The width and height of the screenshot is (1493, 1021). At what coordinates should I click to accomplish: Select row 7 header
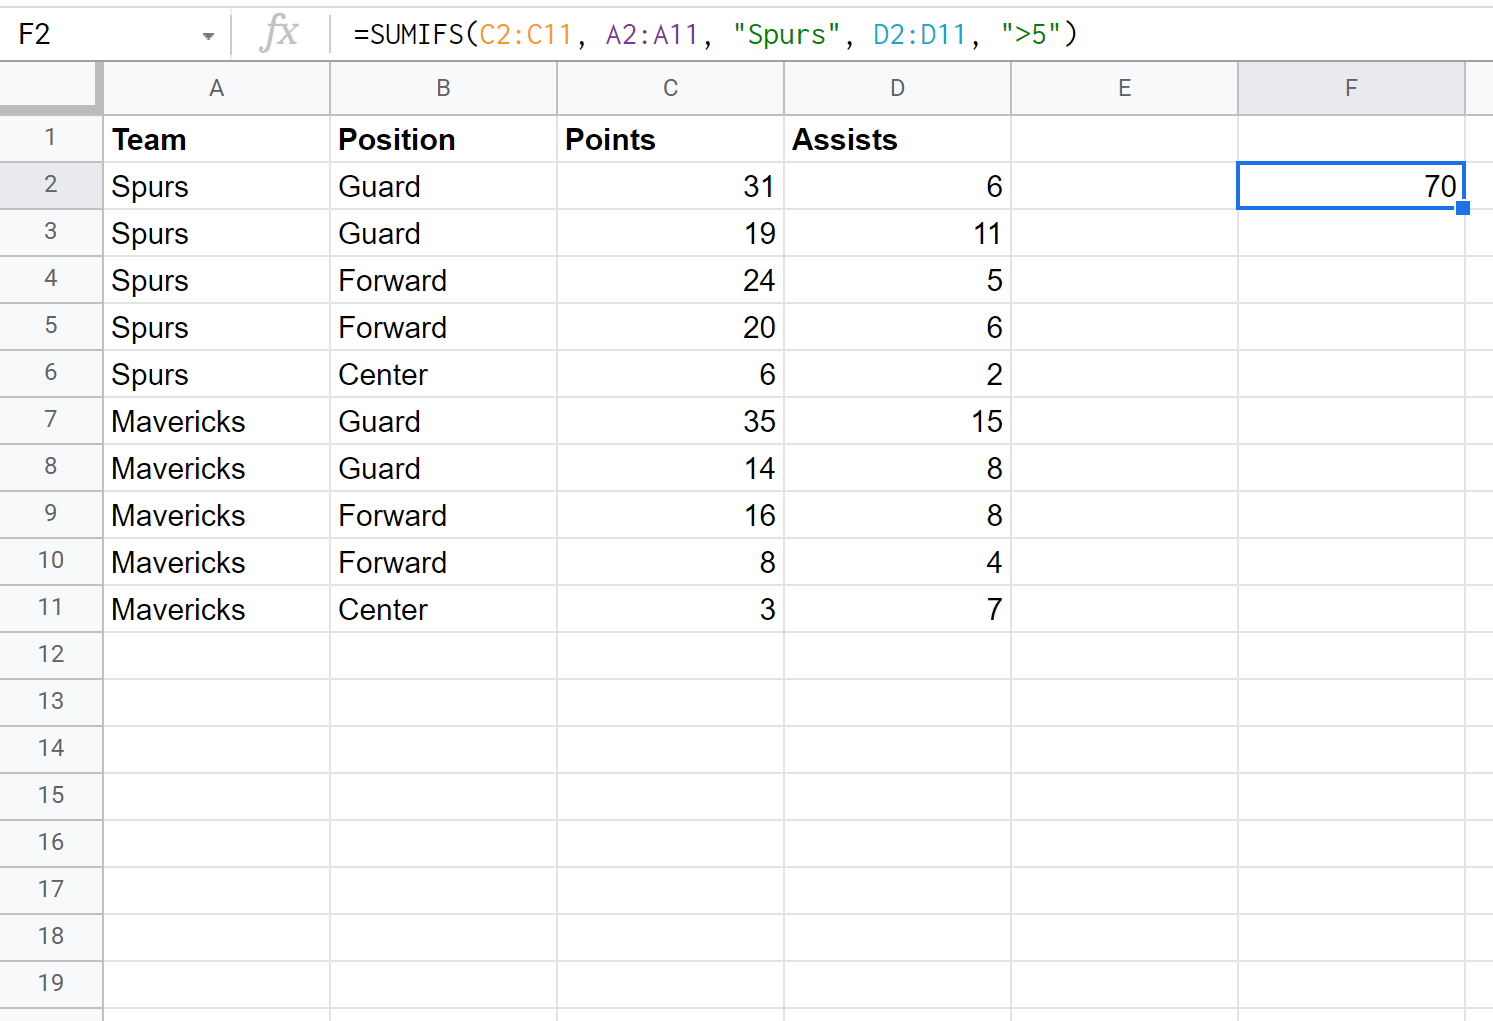click(51, 420)
